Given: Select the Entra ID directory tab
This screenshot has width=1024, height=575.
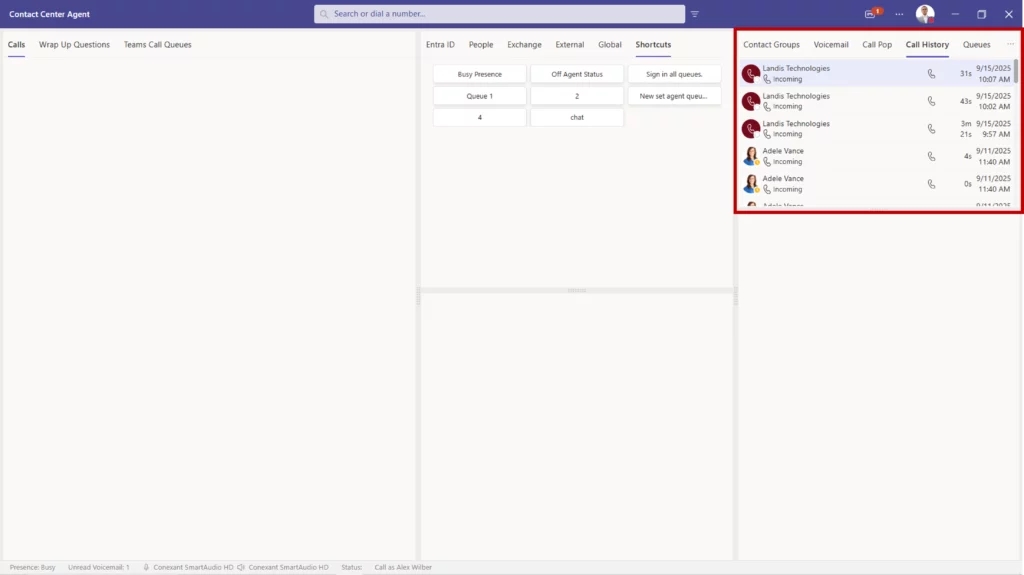Looking at the screenshot, I should (x=440, y=45).
